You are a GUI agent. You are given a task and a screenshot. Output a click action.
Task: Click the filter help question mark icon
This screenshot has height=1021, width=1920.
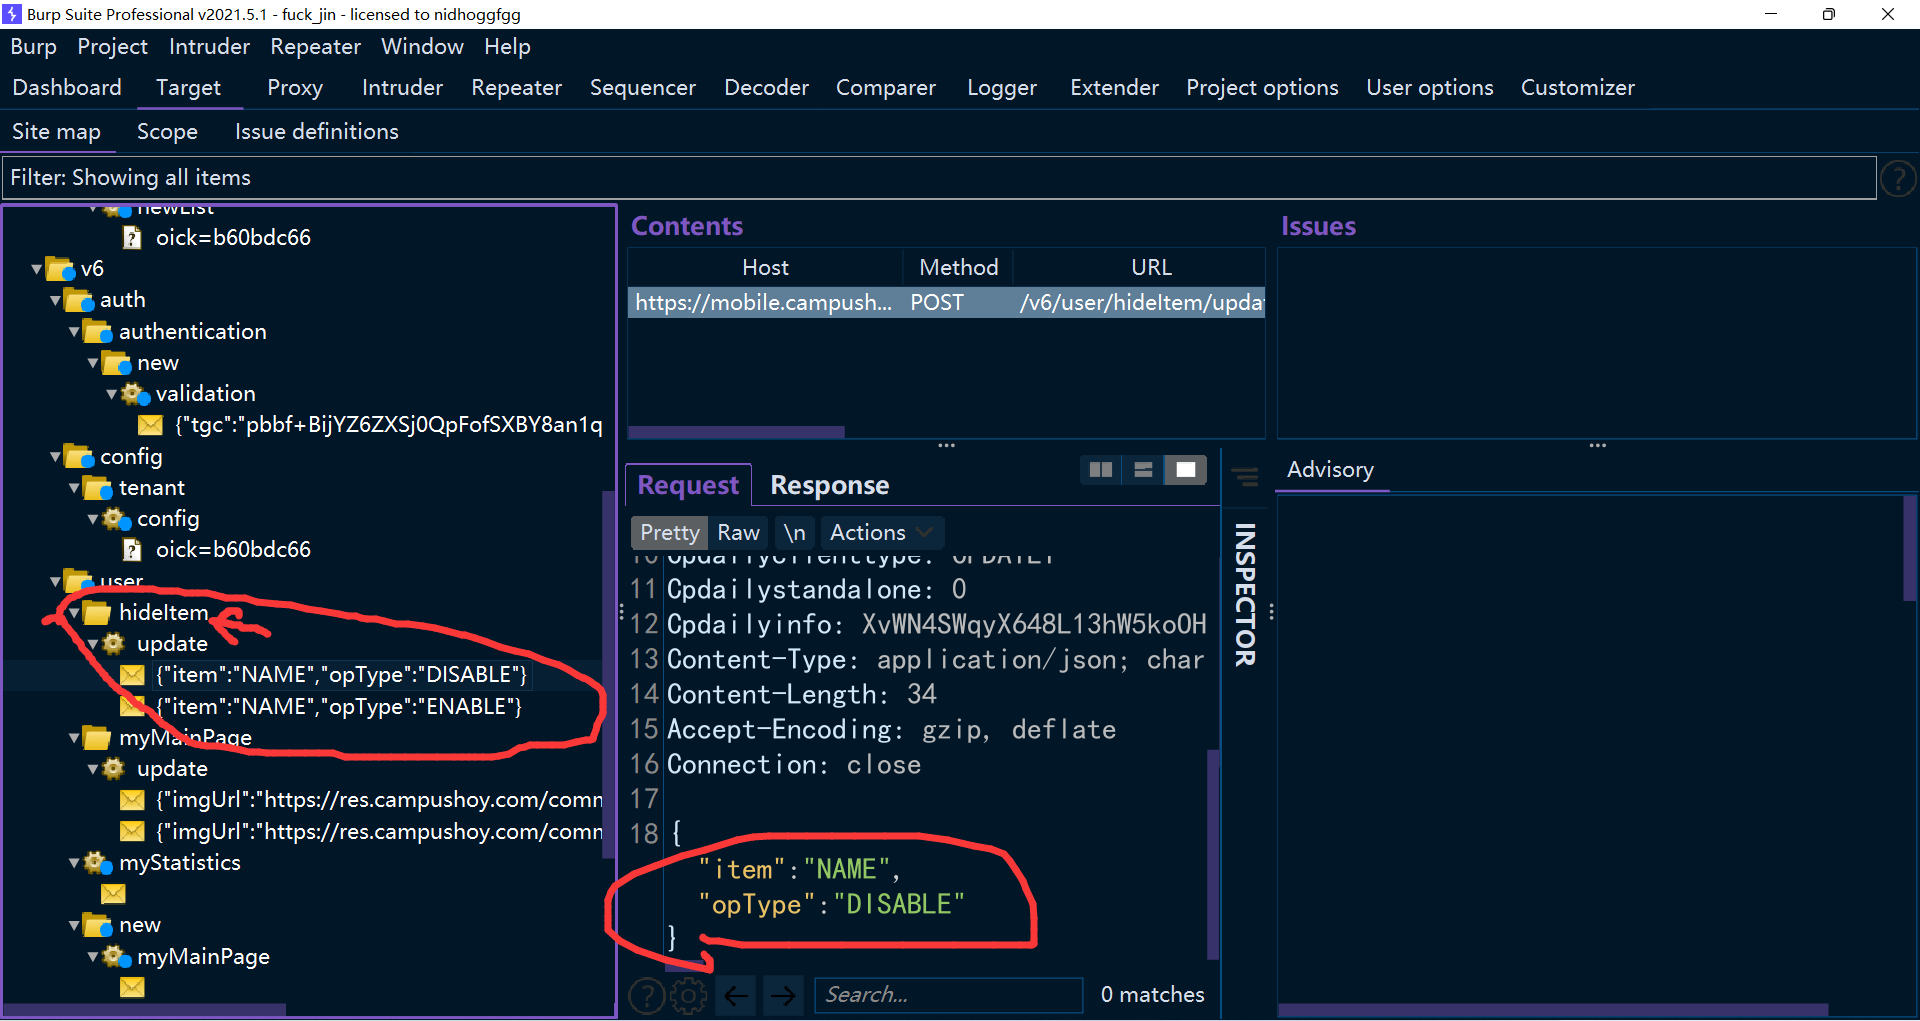click(x=1897, y=179)
